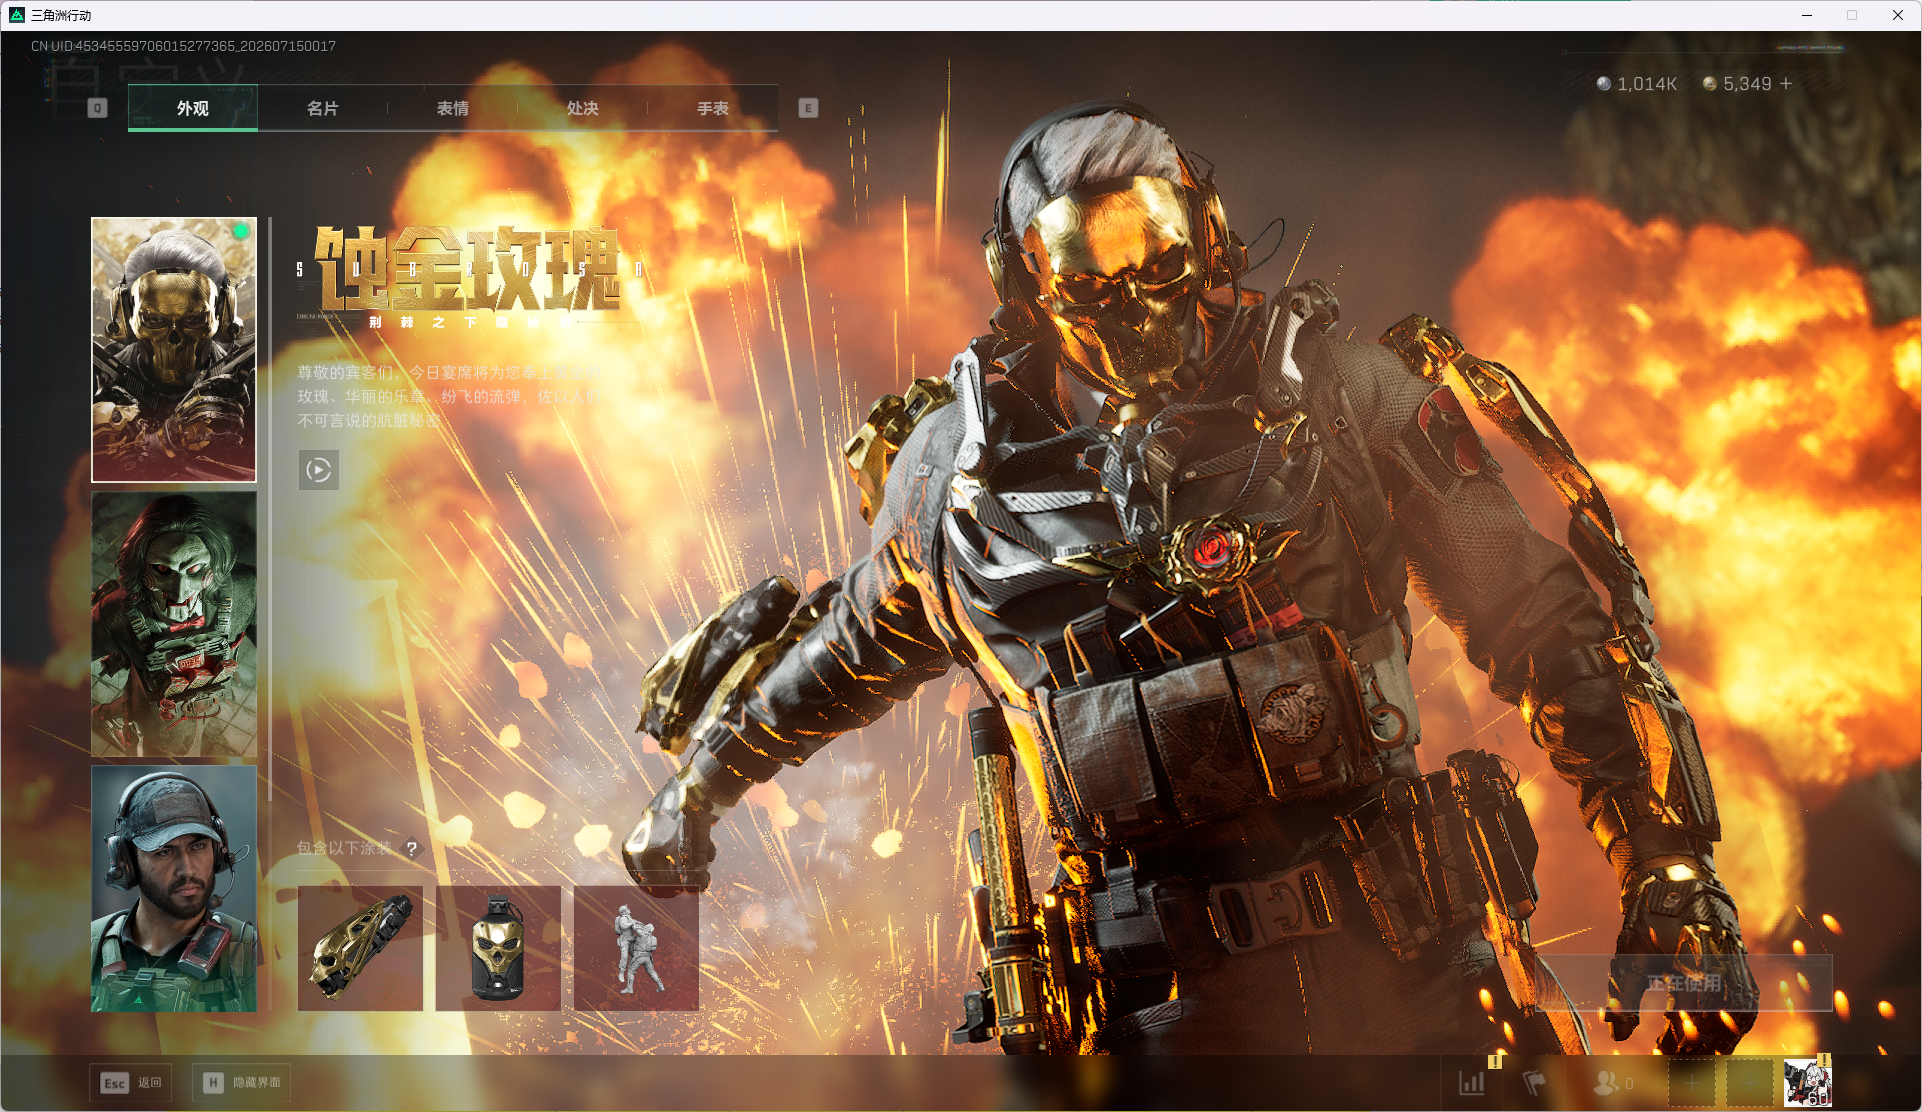Open the player avatar profile
Screen dimensions: 1922x1112
1807,1083
